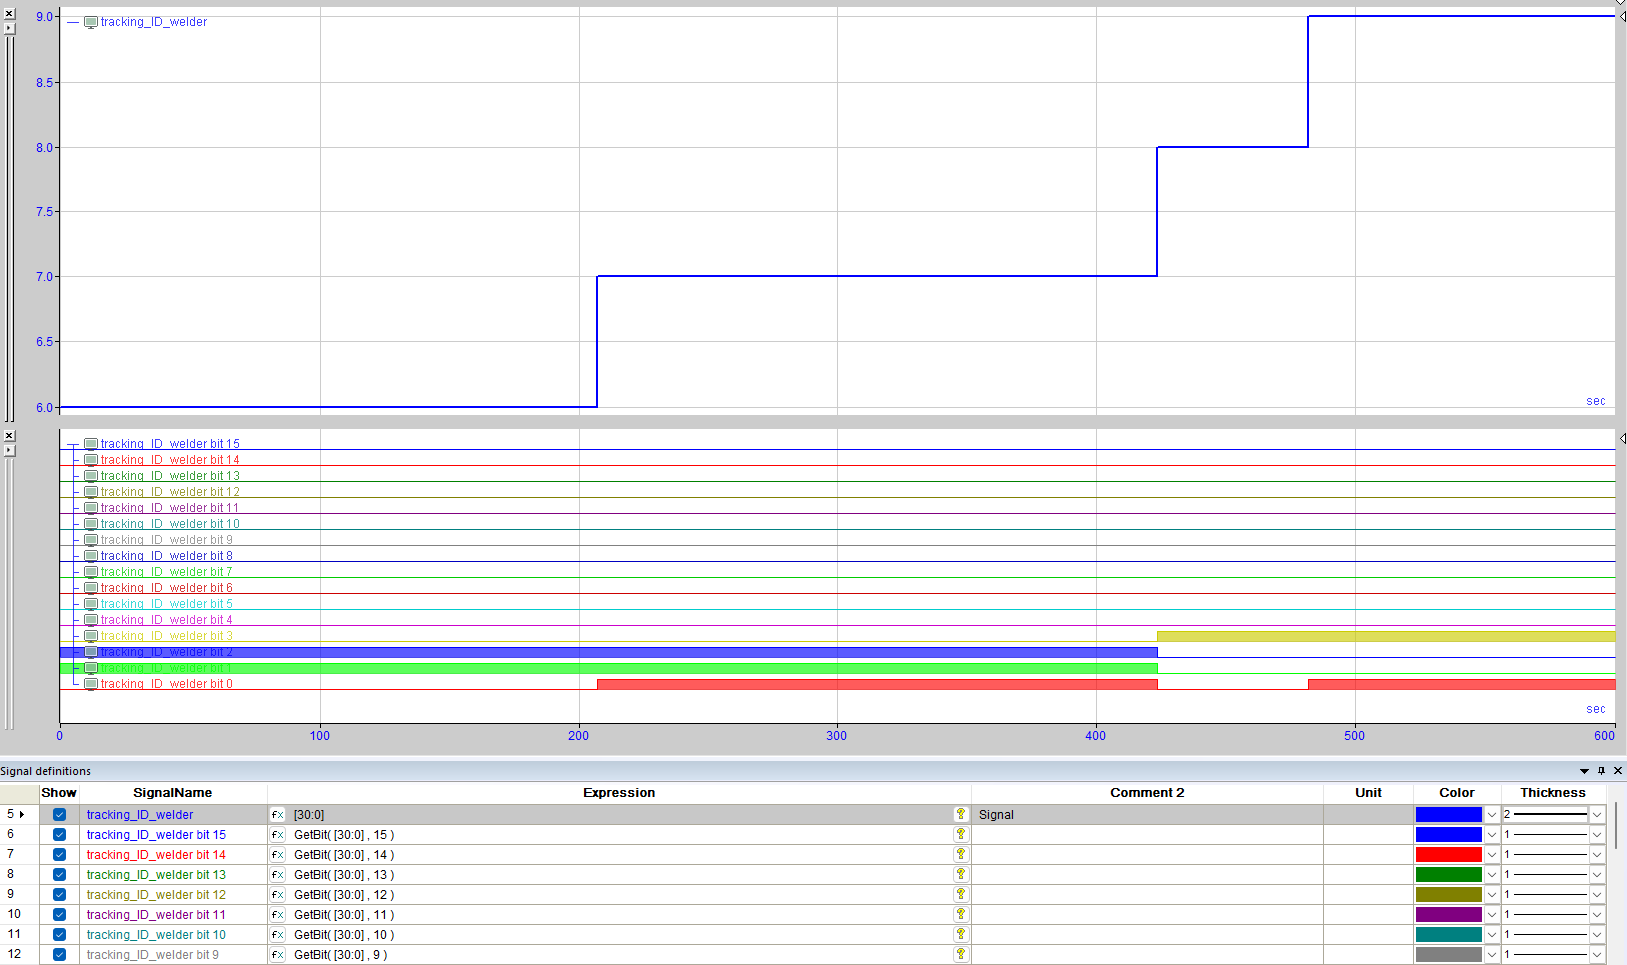Close the lower bit signals graph pane
This screenshot has width=1627, height=965.
coord(9,436)
